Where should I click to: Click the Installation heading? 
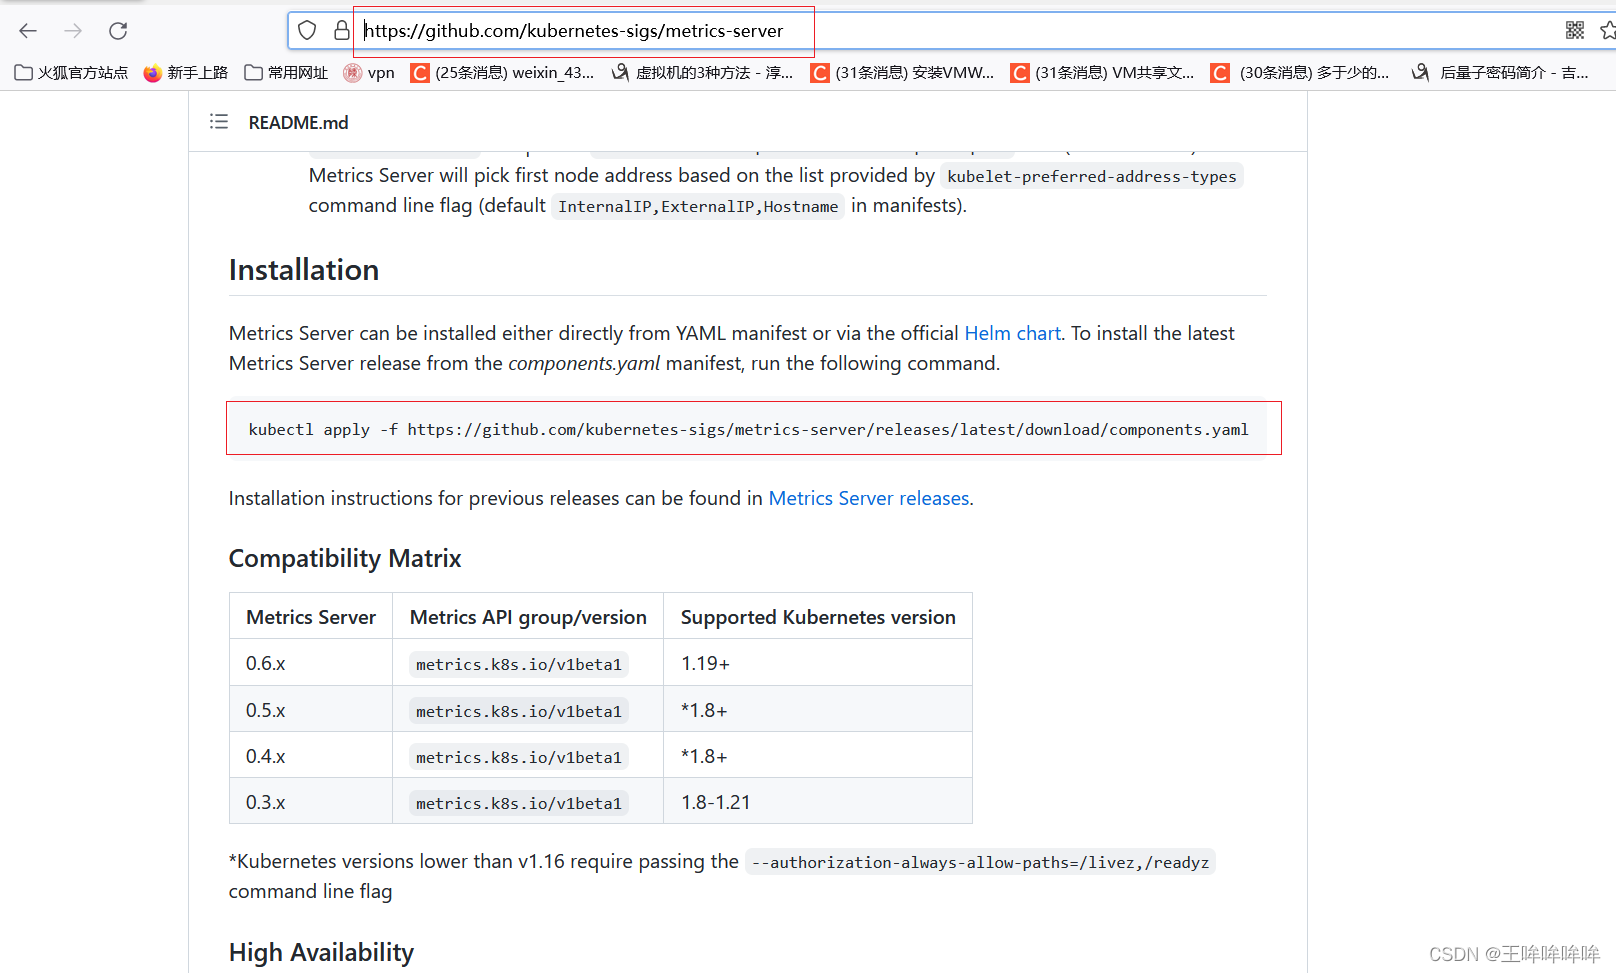[304, 270]
